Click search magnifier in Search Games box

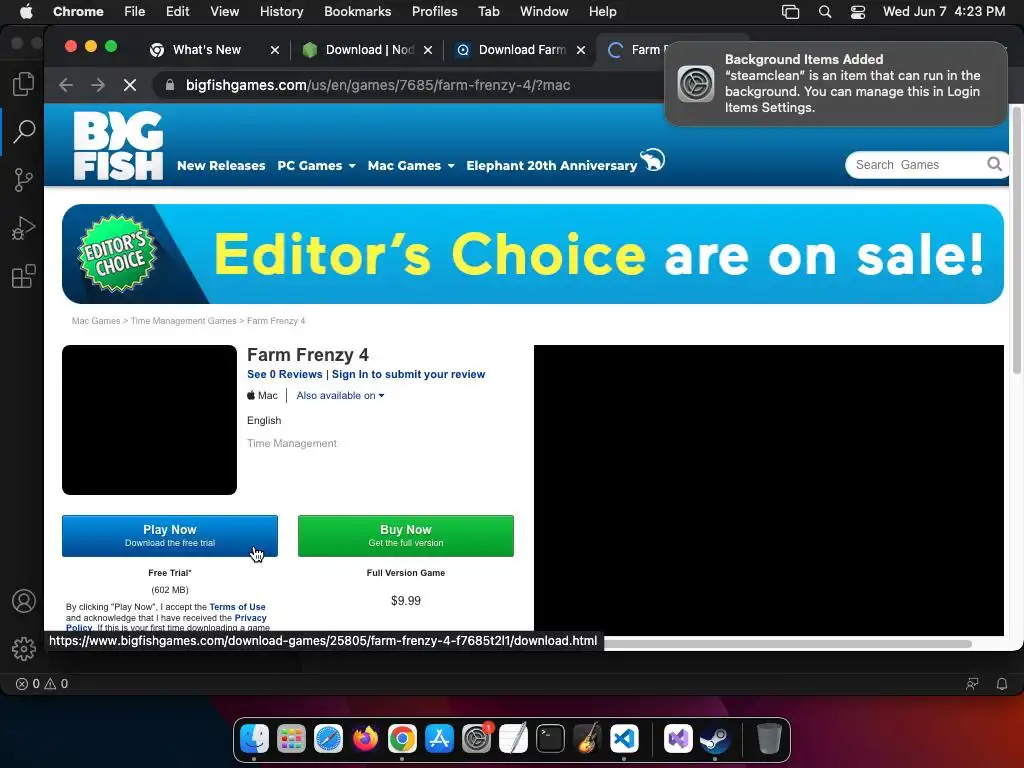[x=994, y=165]
